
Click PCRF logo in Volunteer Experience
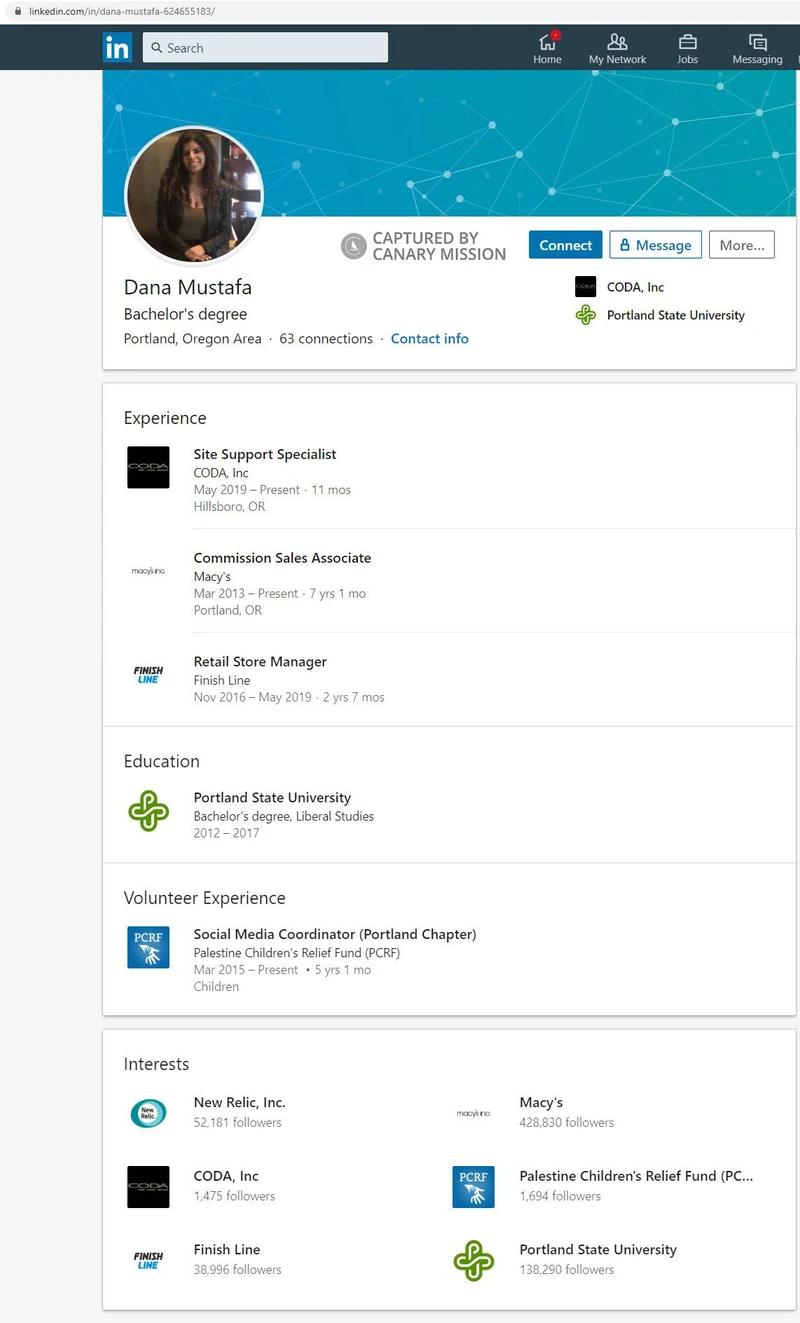pos(148,947)
